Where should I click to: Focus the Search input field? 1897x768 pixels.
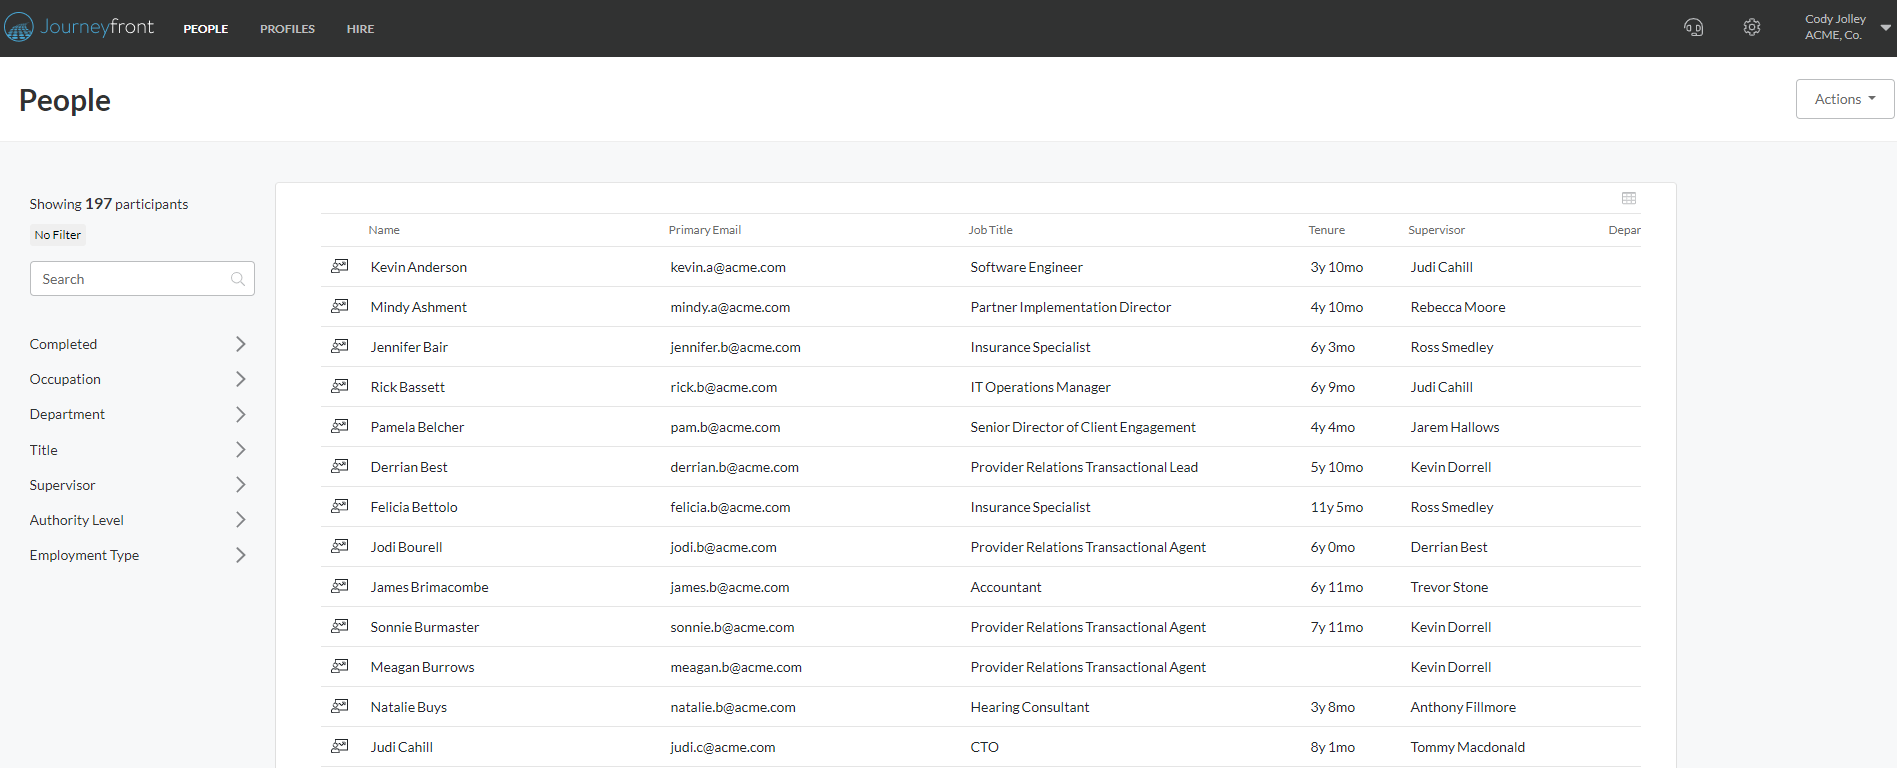pyautogui.click(x=142, y=279)
